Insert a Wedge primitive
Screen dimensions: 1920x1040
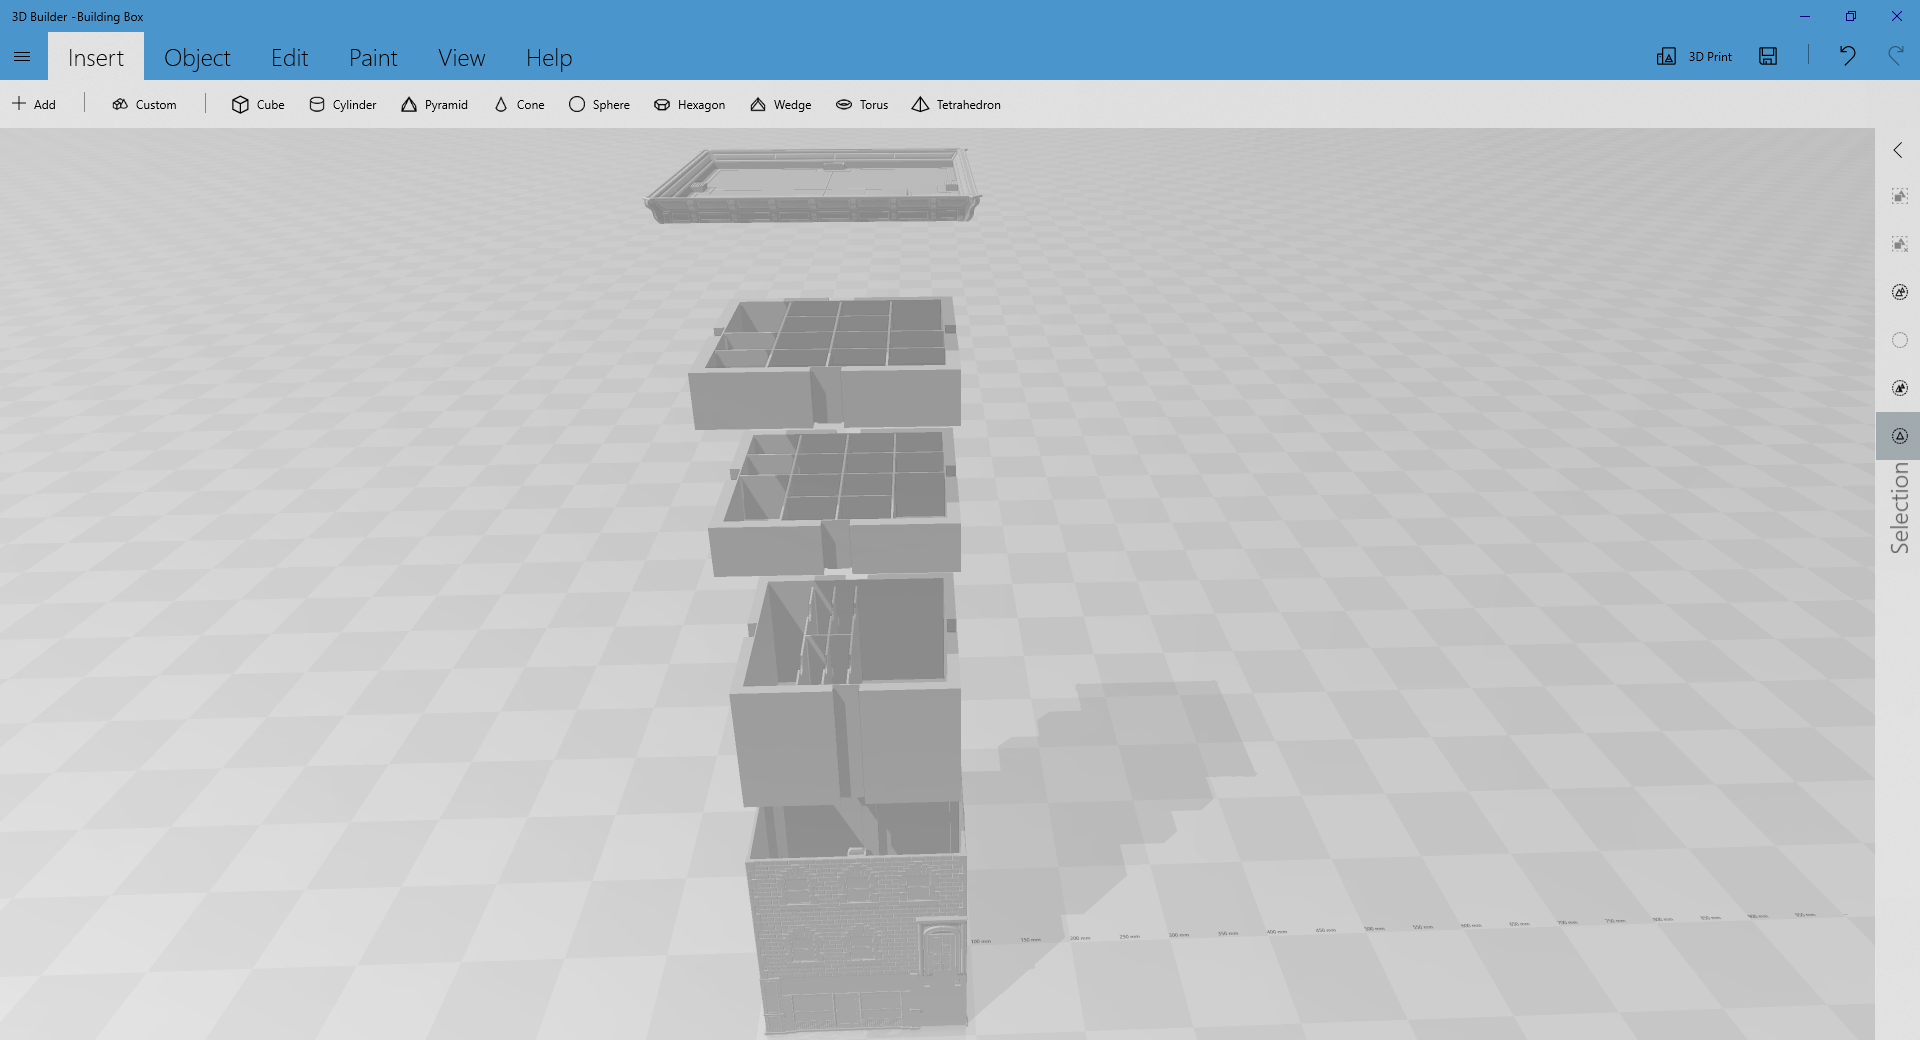[780, 104]
